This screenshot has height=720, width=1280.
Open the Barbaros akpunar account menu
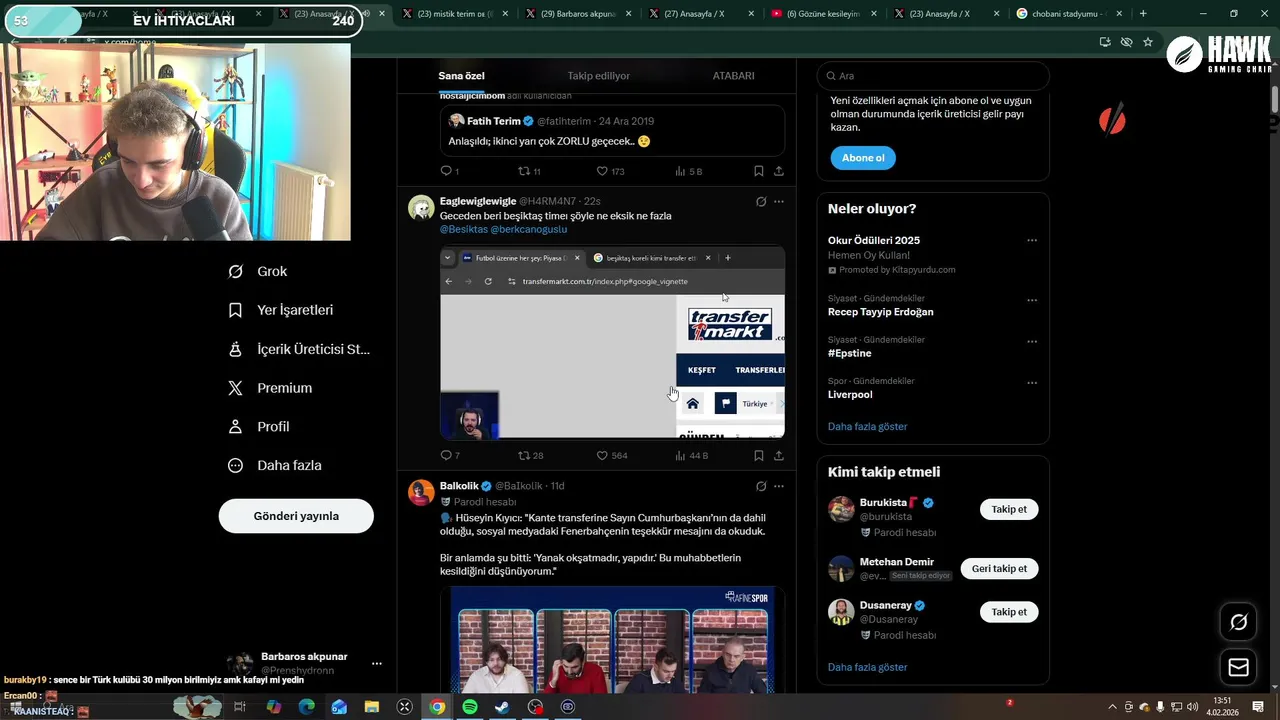click(x=377, y=663)
